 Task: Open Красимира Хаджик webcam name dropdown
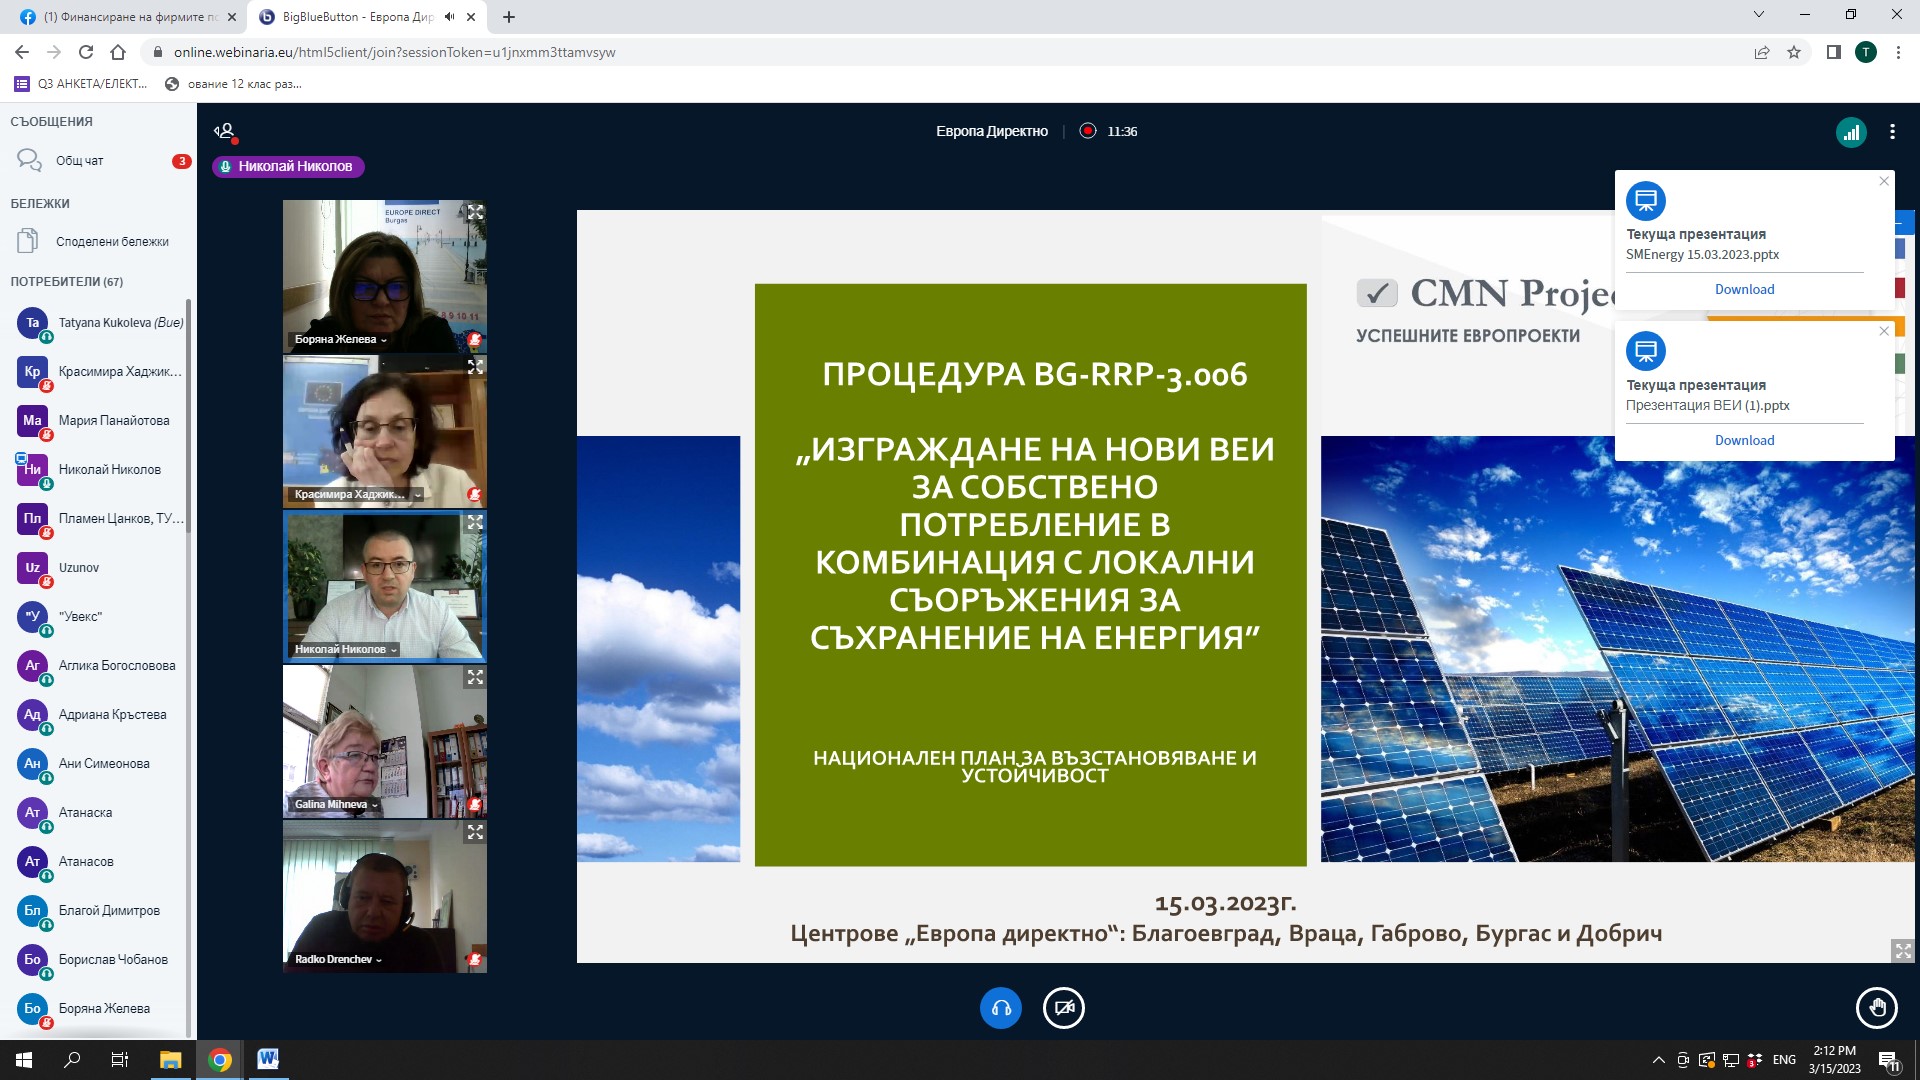(x=357, y=494)
